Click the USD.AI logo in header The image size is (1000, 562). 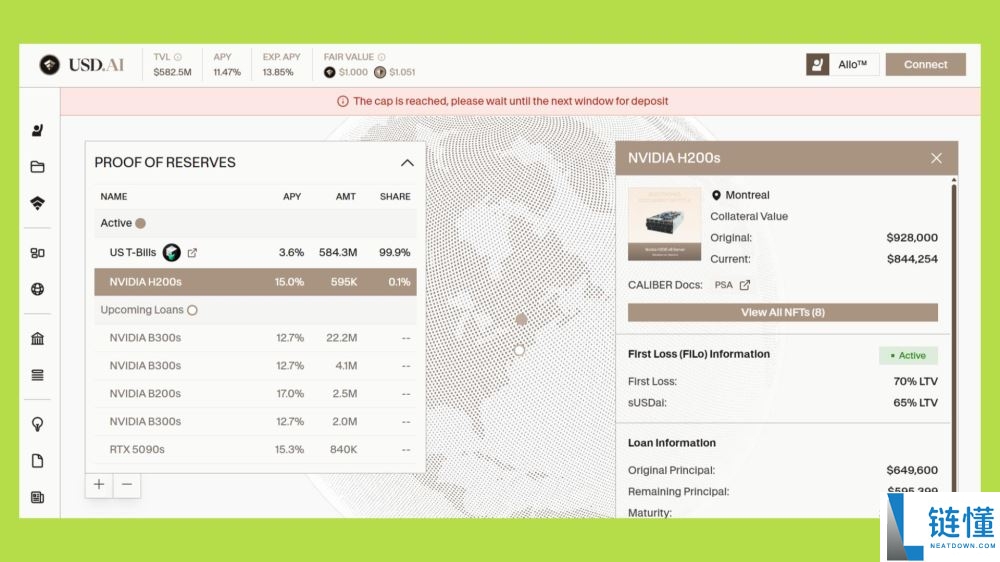click(x=82, y=65)
